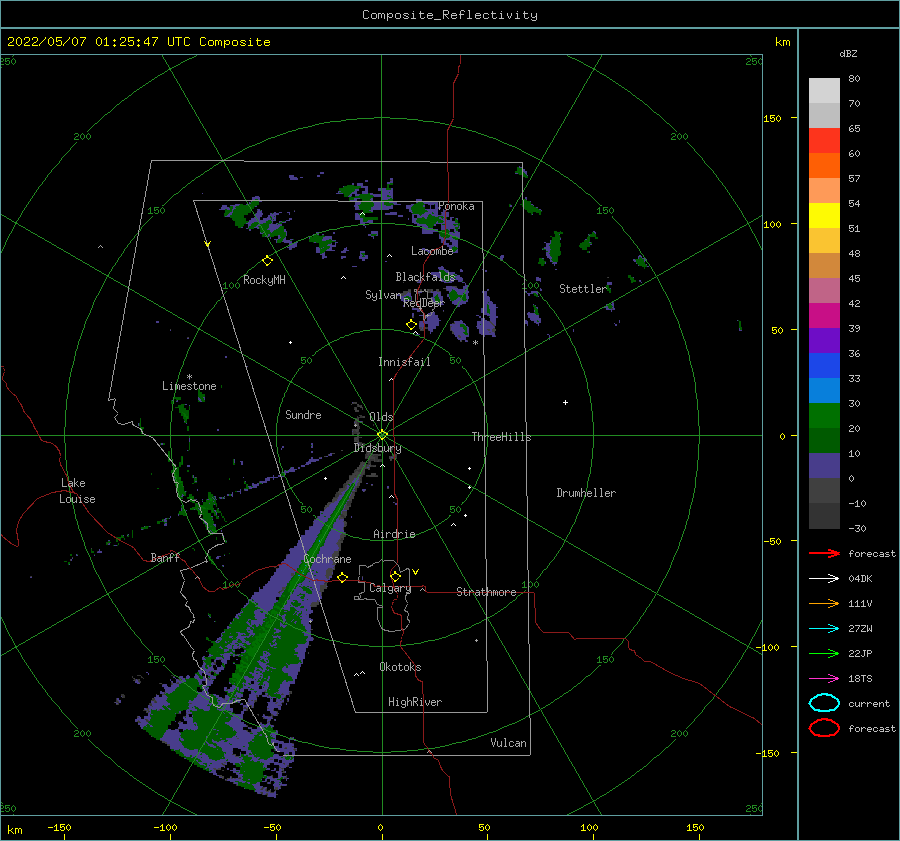The width and height of the screenshot is (900, 841).
Task: Click the yellow radar-center diamond at Olds
Action: coord(382,435)
